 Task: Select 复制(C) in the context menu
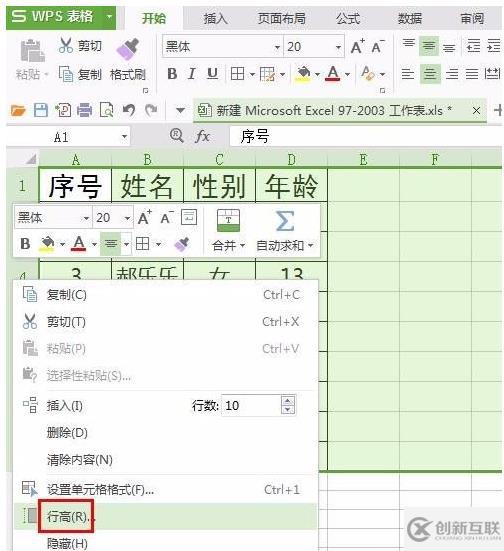(x=166, y=294)
